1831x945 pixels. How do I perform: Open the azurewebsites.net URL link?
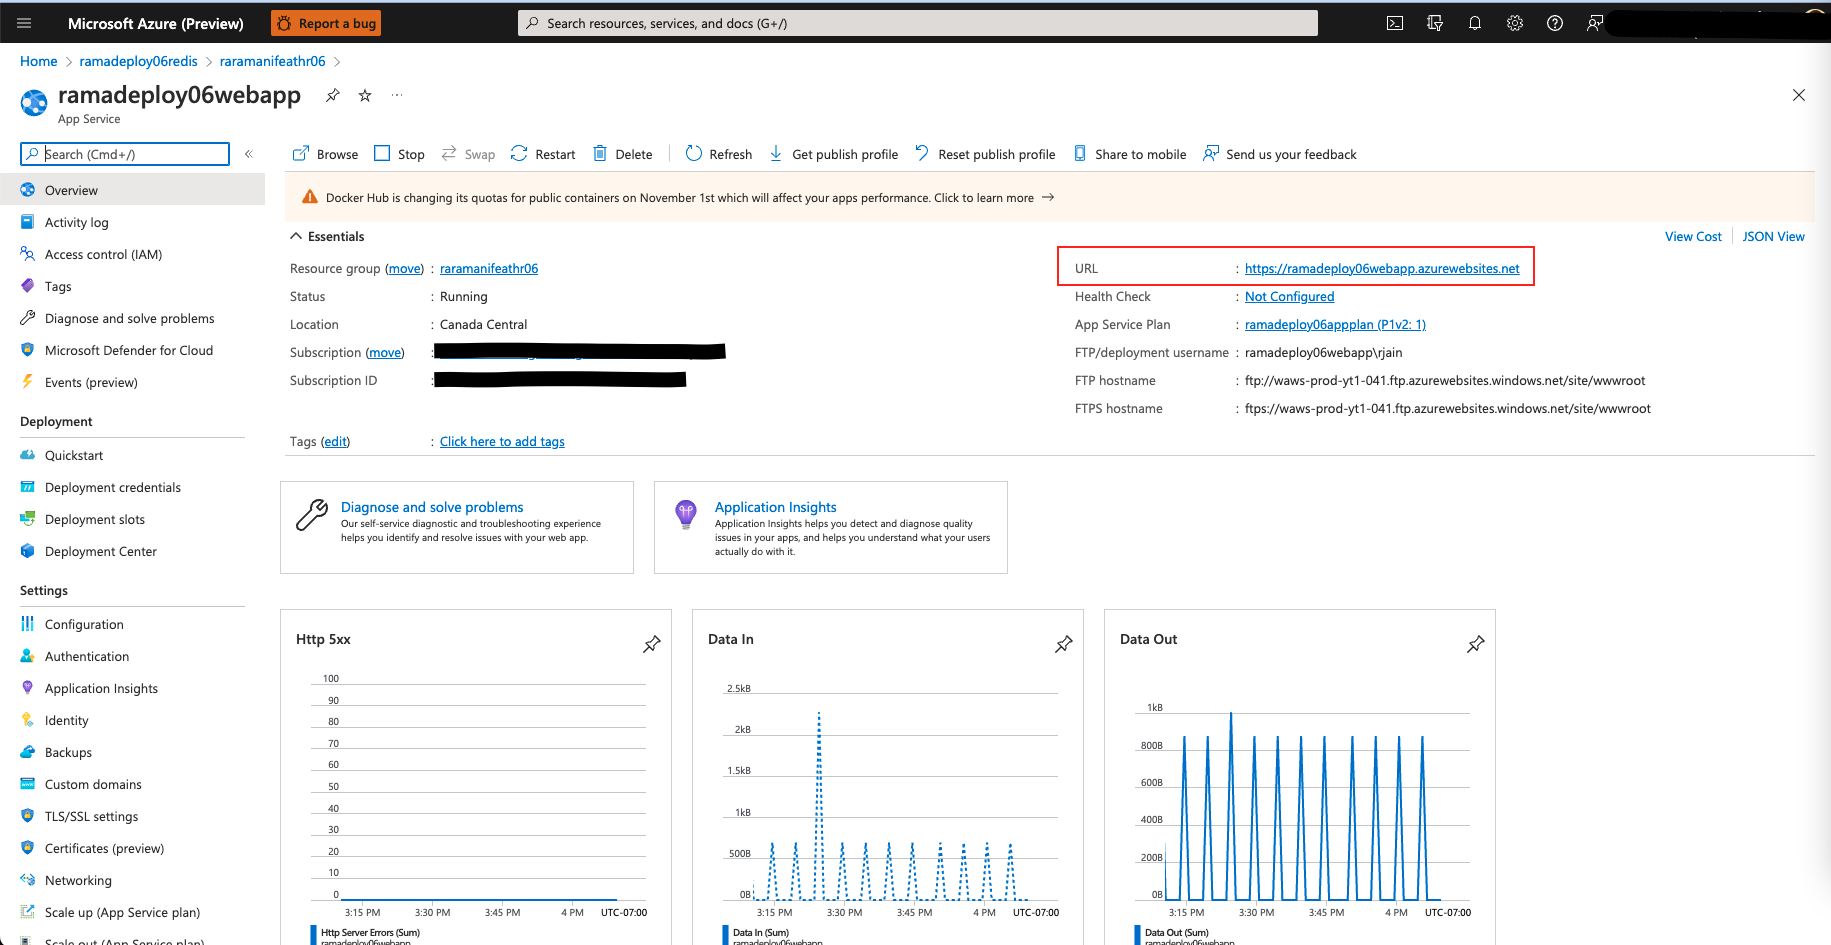coord(1382,268)
